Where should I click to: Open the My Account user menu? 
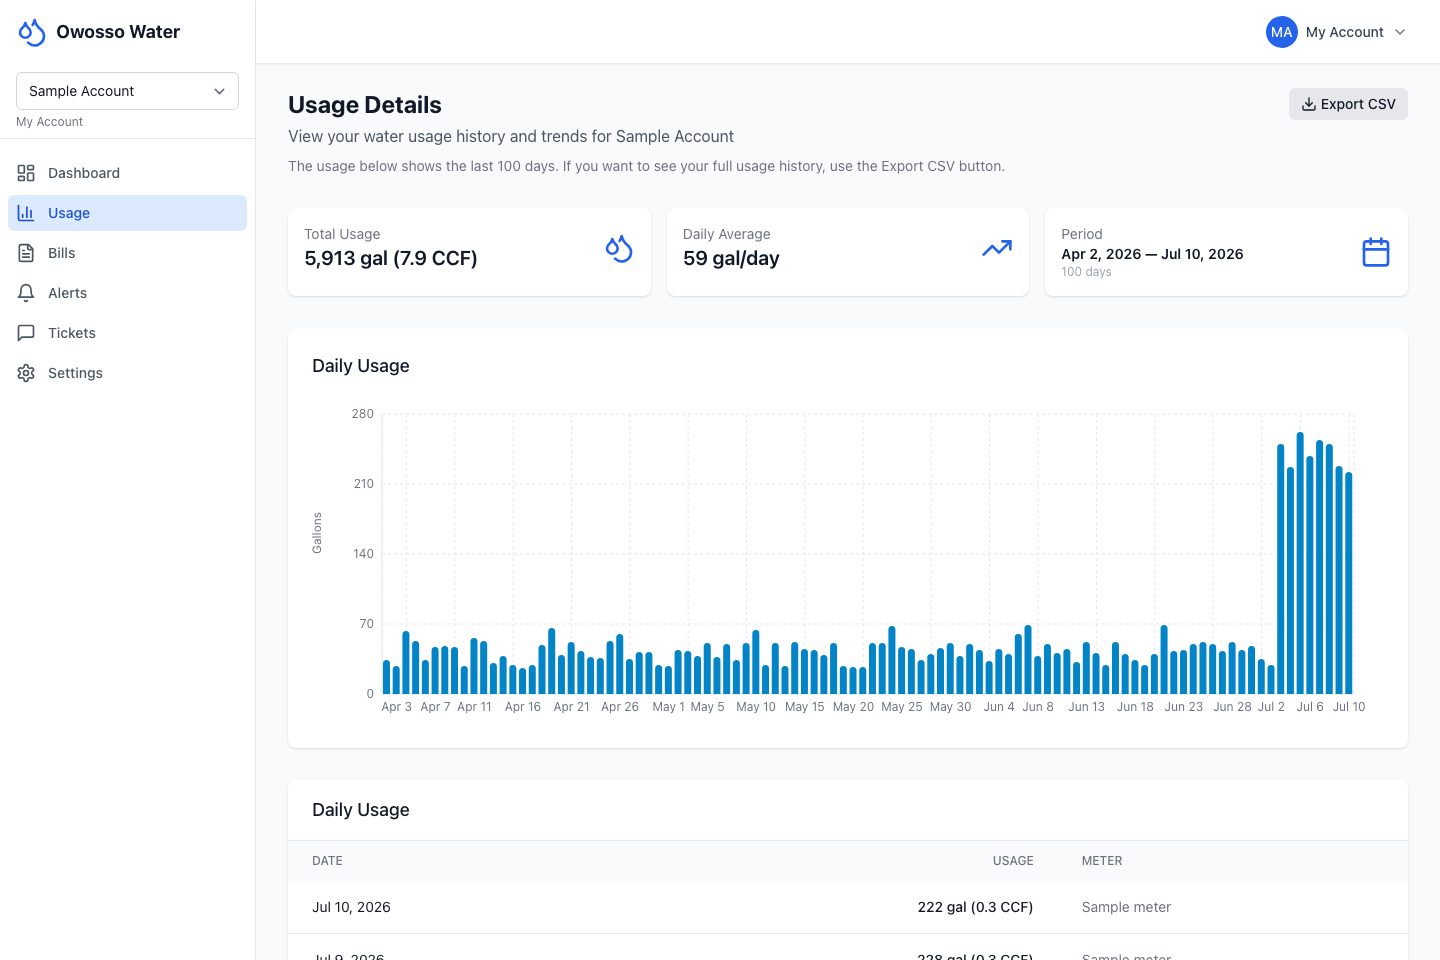(x=1337, y=32)
